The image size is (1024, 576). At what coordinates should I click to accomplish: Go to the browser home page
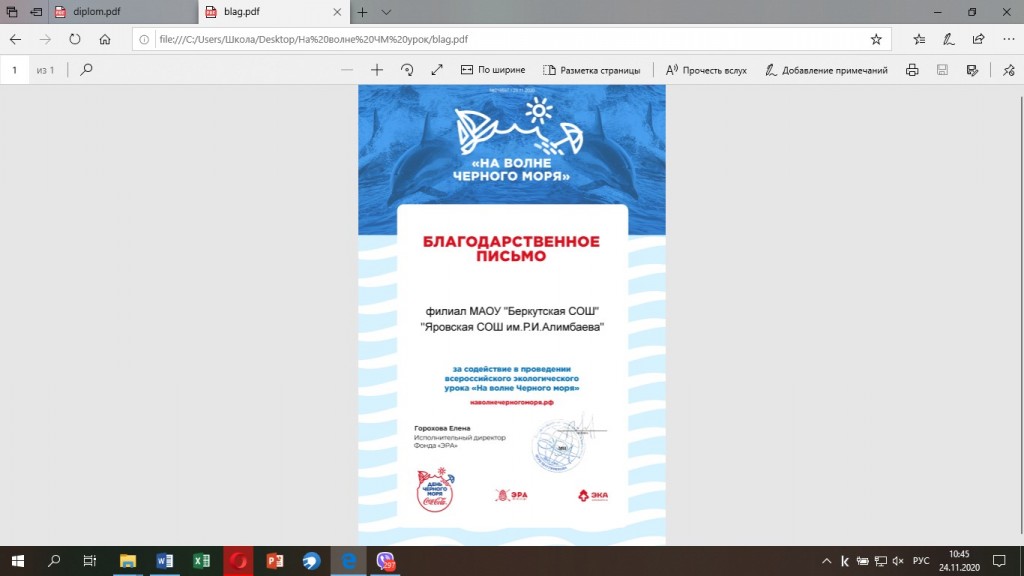coord(104,40)
